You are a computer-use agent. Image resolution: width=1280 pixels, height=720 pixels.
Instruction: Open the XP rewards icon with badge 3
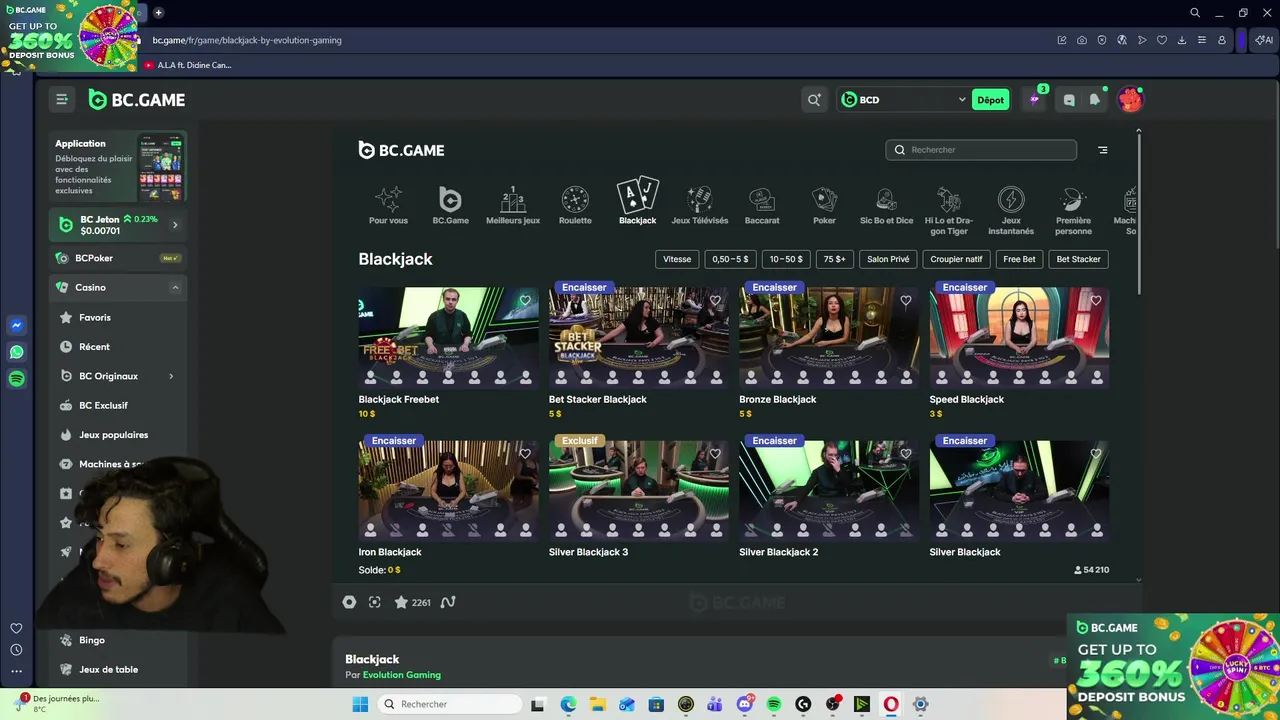tap(1035, 99)
